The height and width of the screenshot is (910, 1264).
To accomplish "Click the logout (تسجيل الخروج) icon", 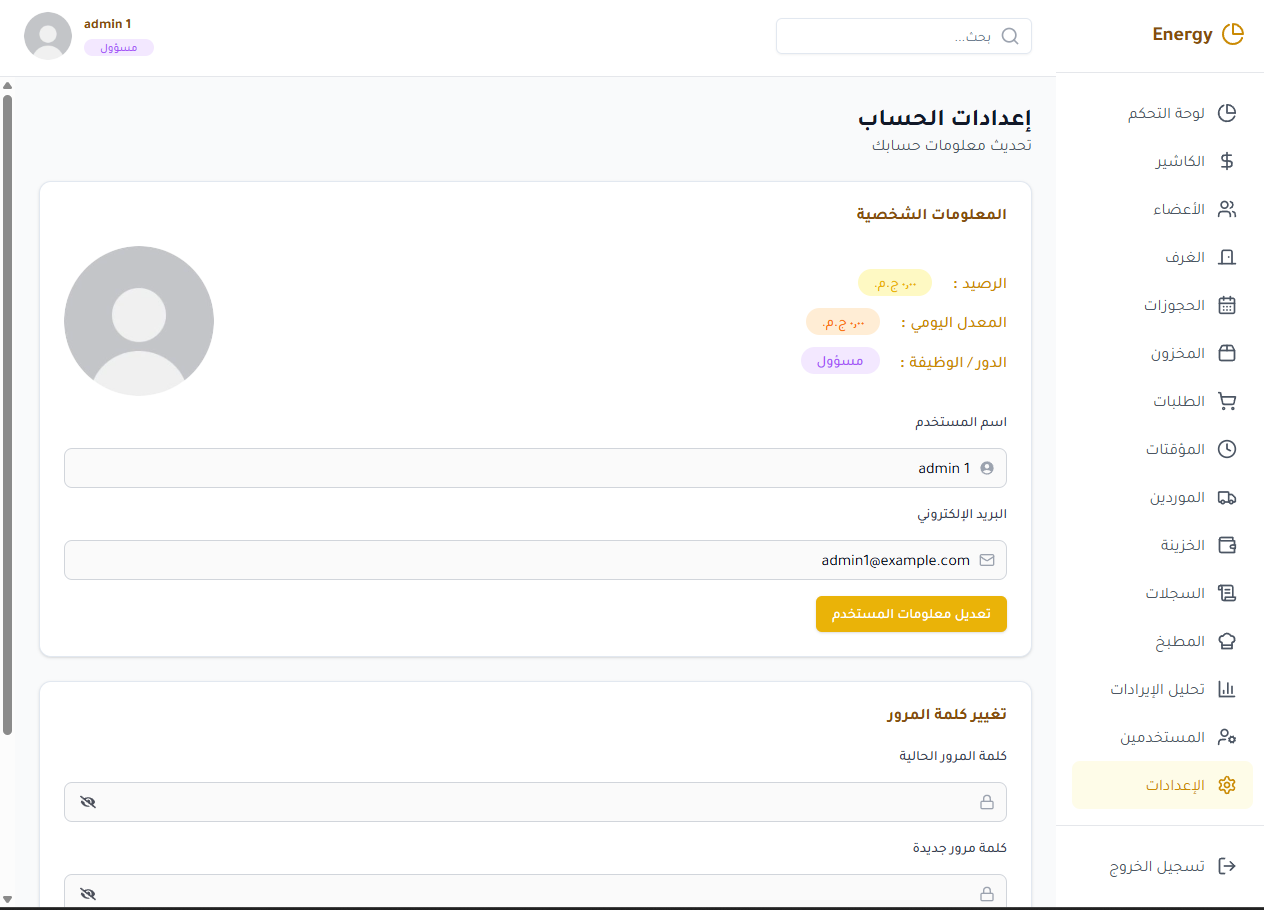I will [x=1227, y=866].
